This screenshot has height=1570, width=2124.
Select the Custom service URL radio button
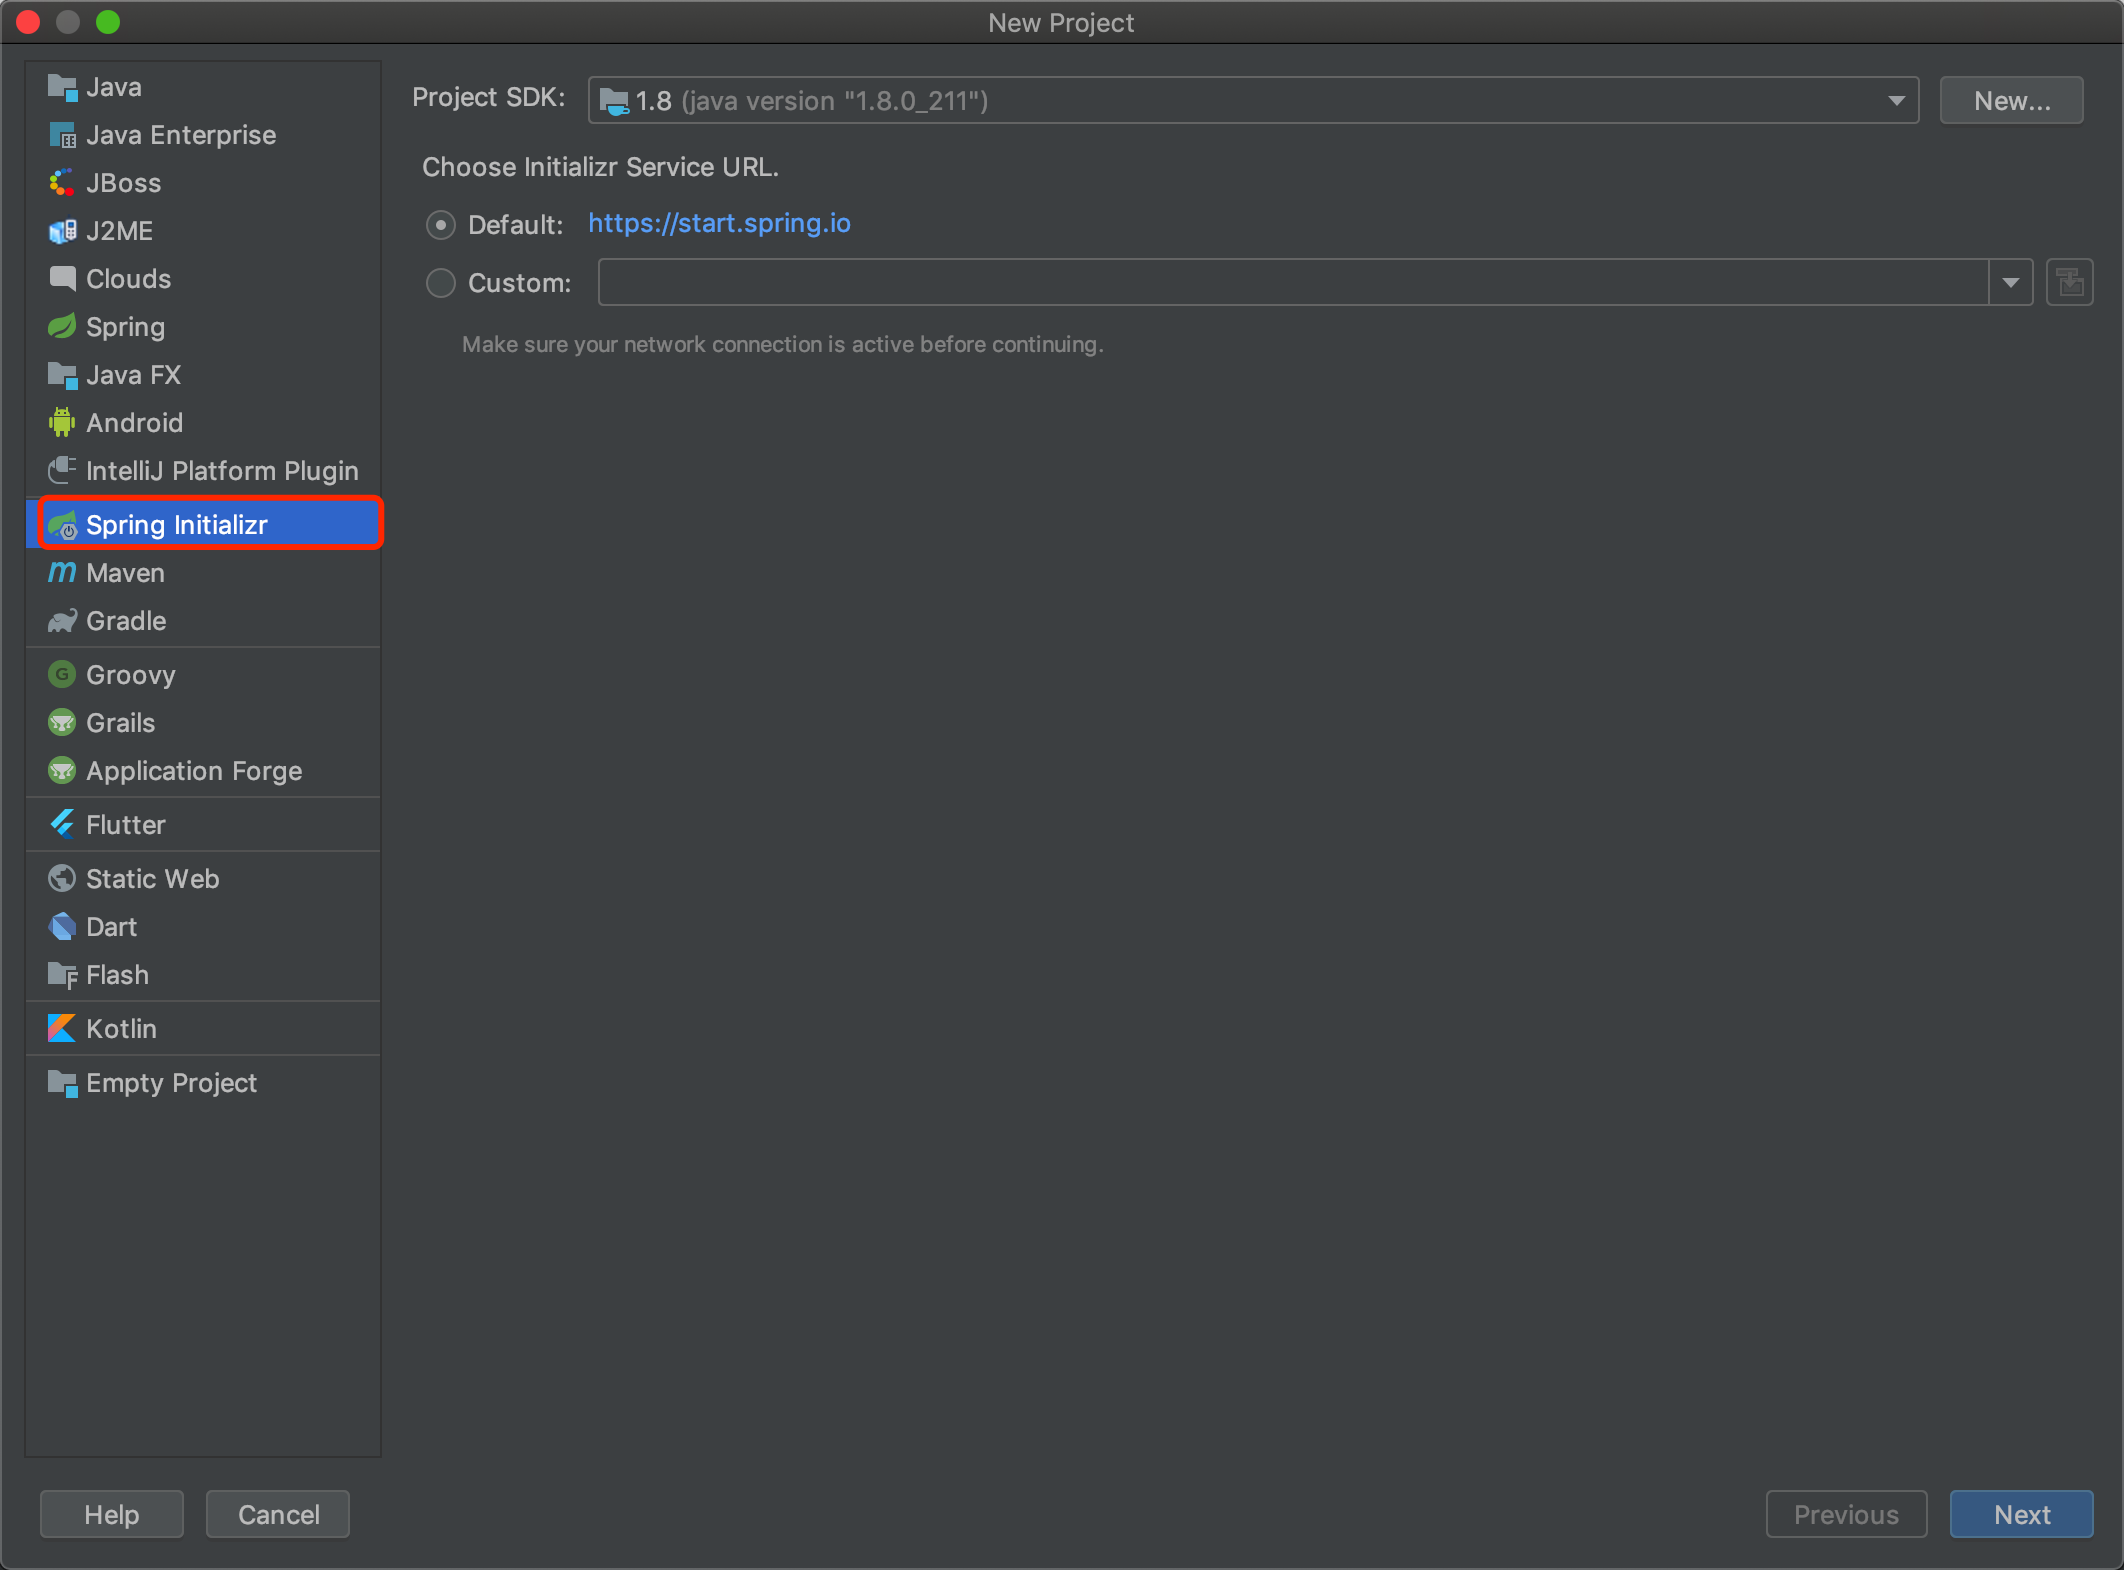[x=441, y=283]
